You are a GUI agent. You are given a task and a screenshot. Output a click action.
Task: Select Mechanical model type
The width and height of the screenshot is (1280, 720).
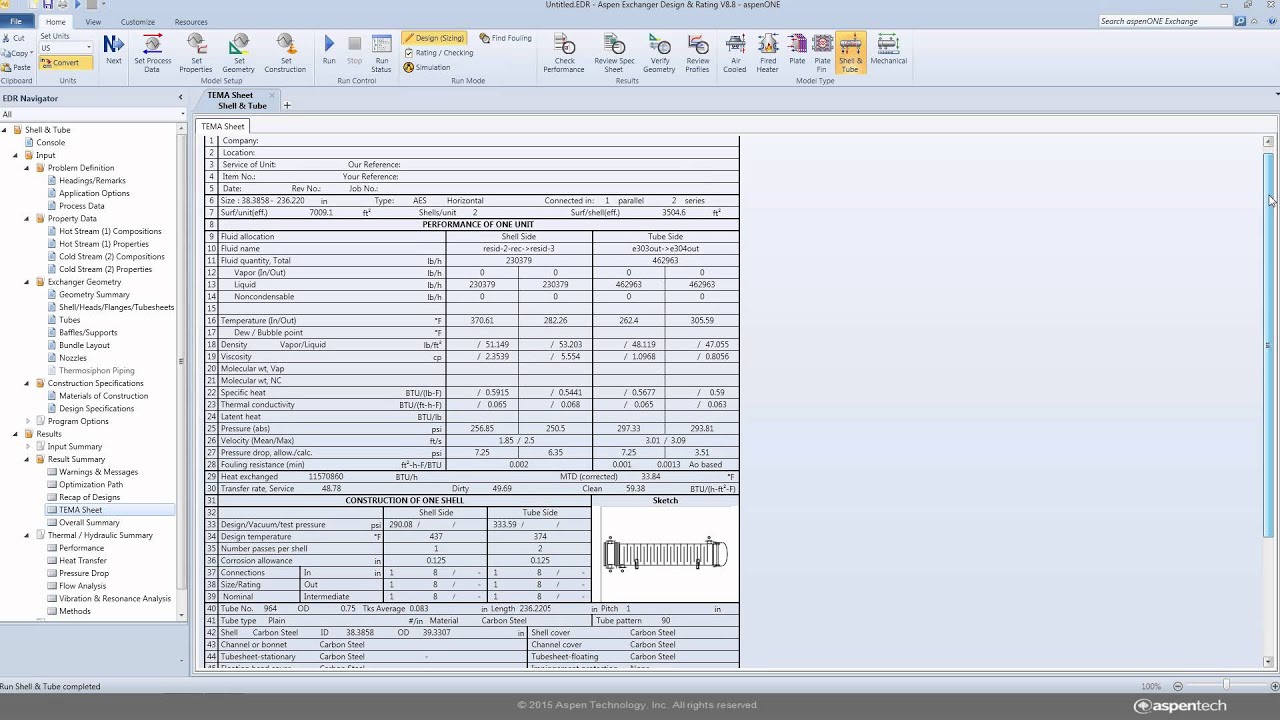click(888, 49)
